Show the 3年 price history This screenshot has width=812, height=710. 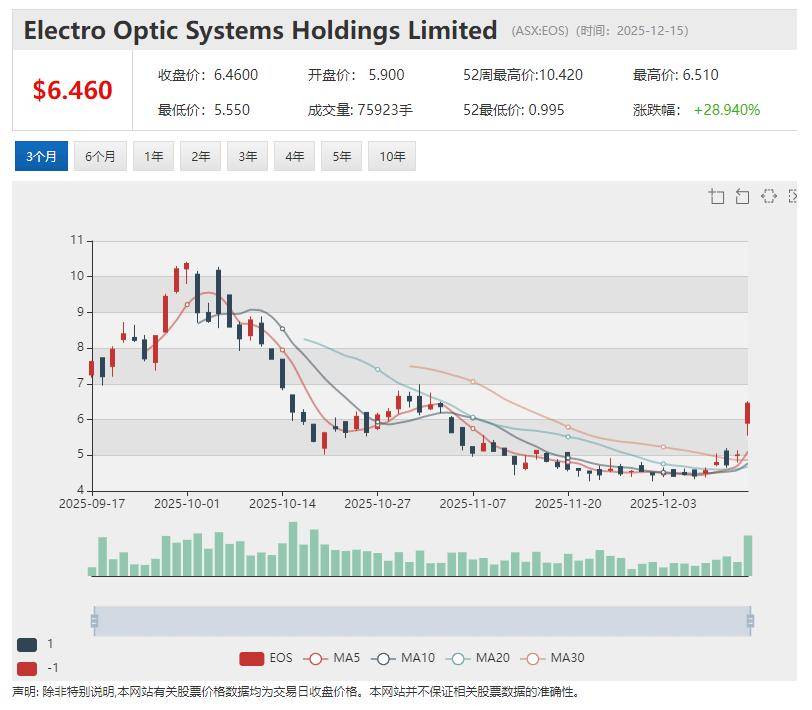[x=248, y=156]
